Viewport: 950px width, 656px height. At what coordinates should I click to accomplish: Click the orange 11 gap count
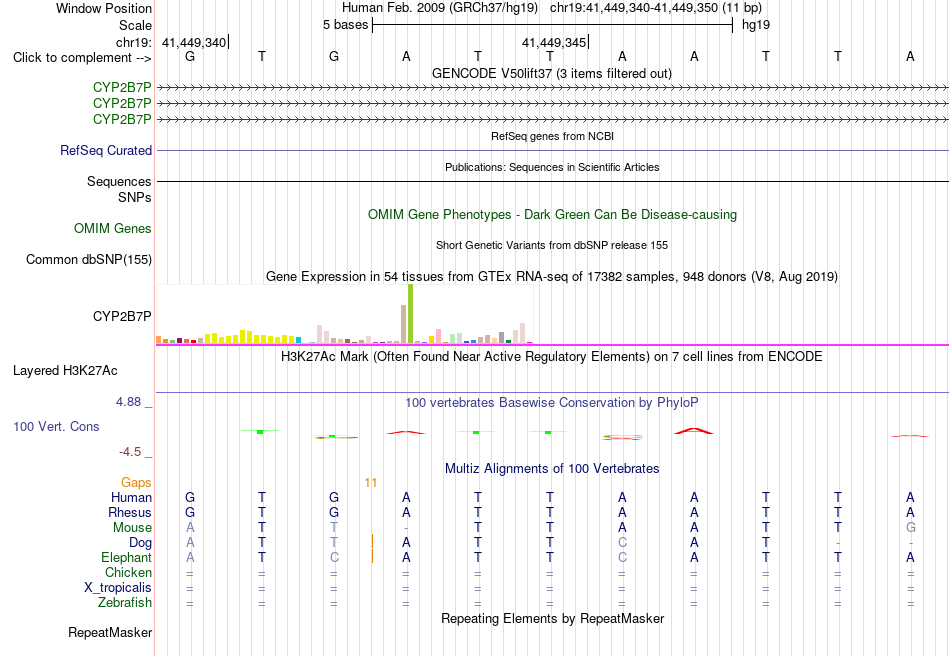(371, 483)
